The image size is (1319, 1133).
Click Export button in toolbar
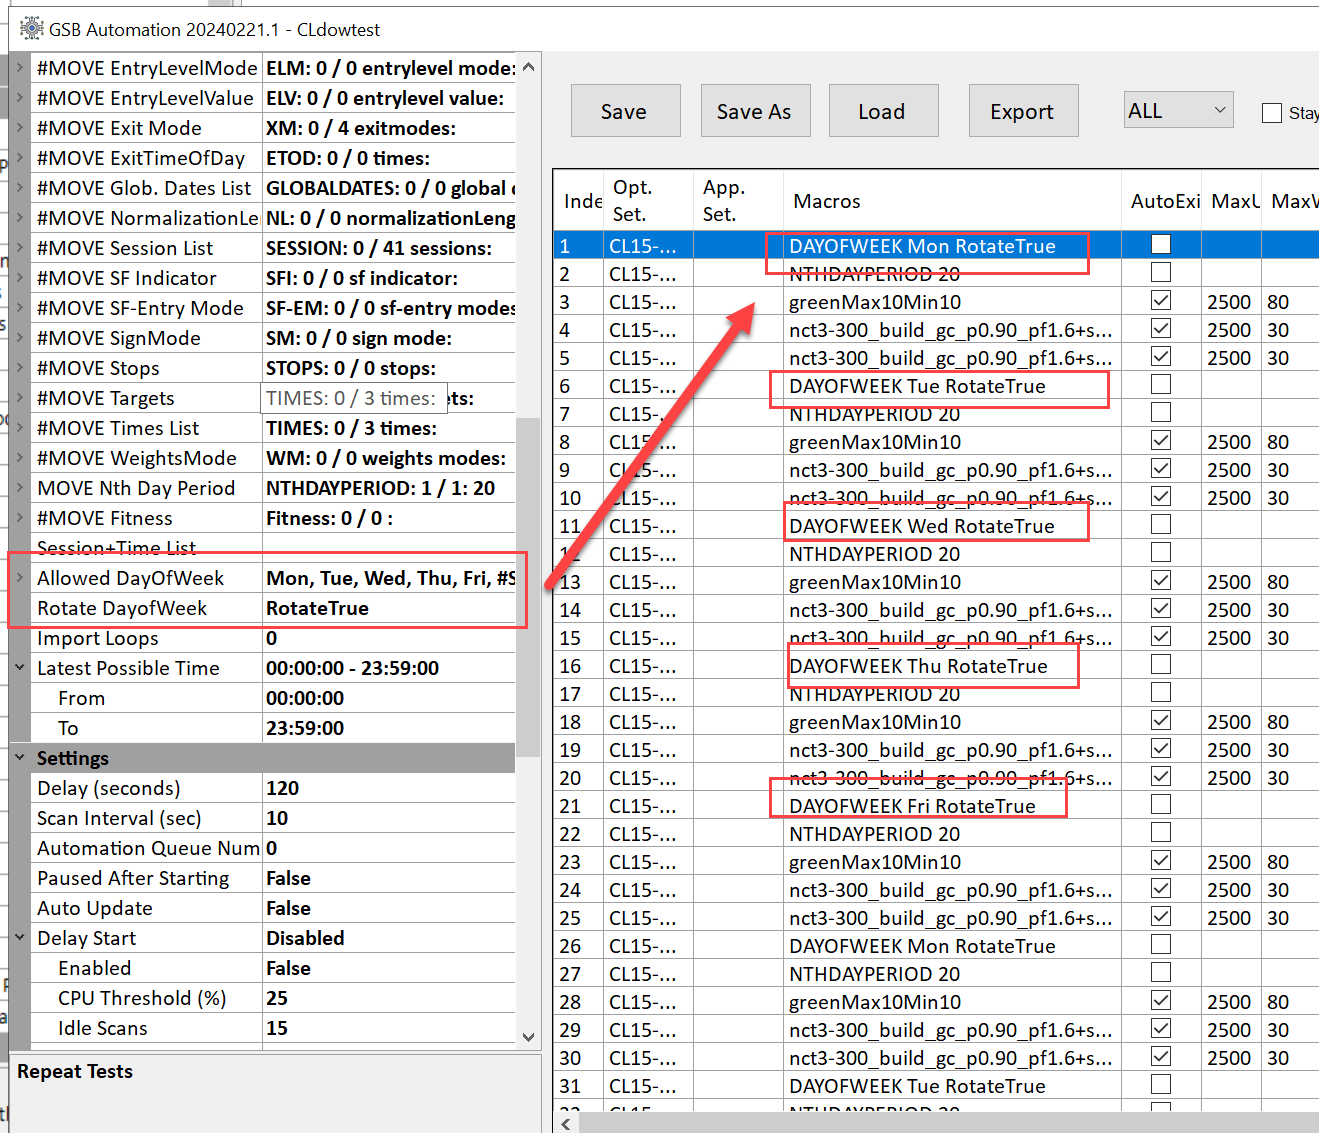(1022, 111)
